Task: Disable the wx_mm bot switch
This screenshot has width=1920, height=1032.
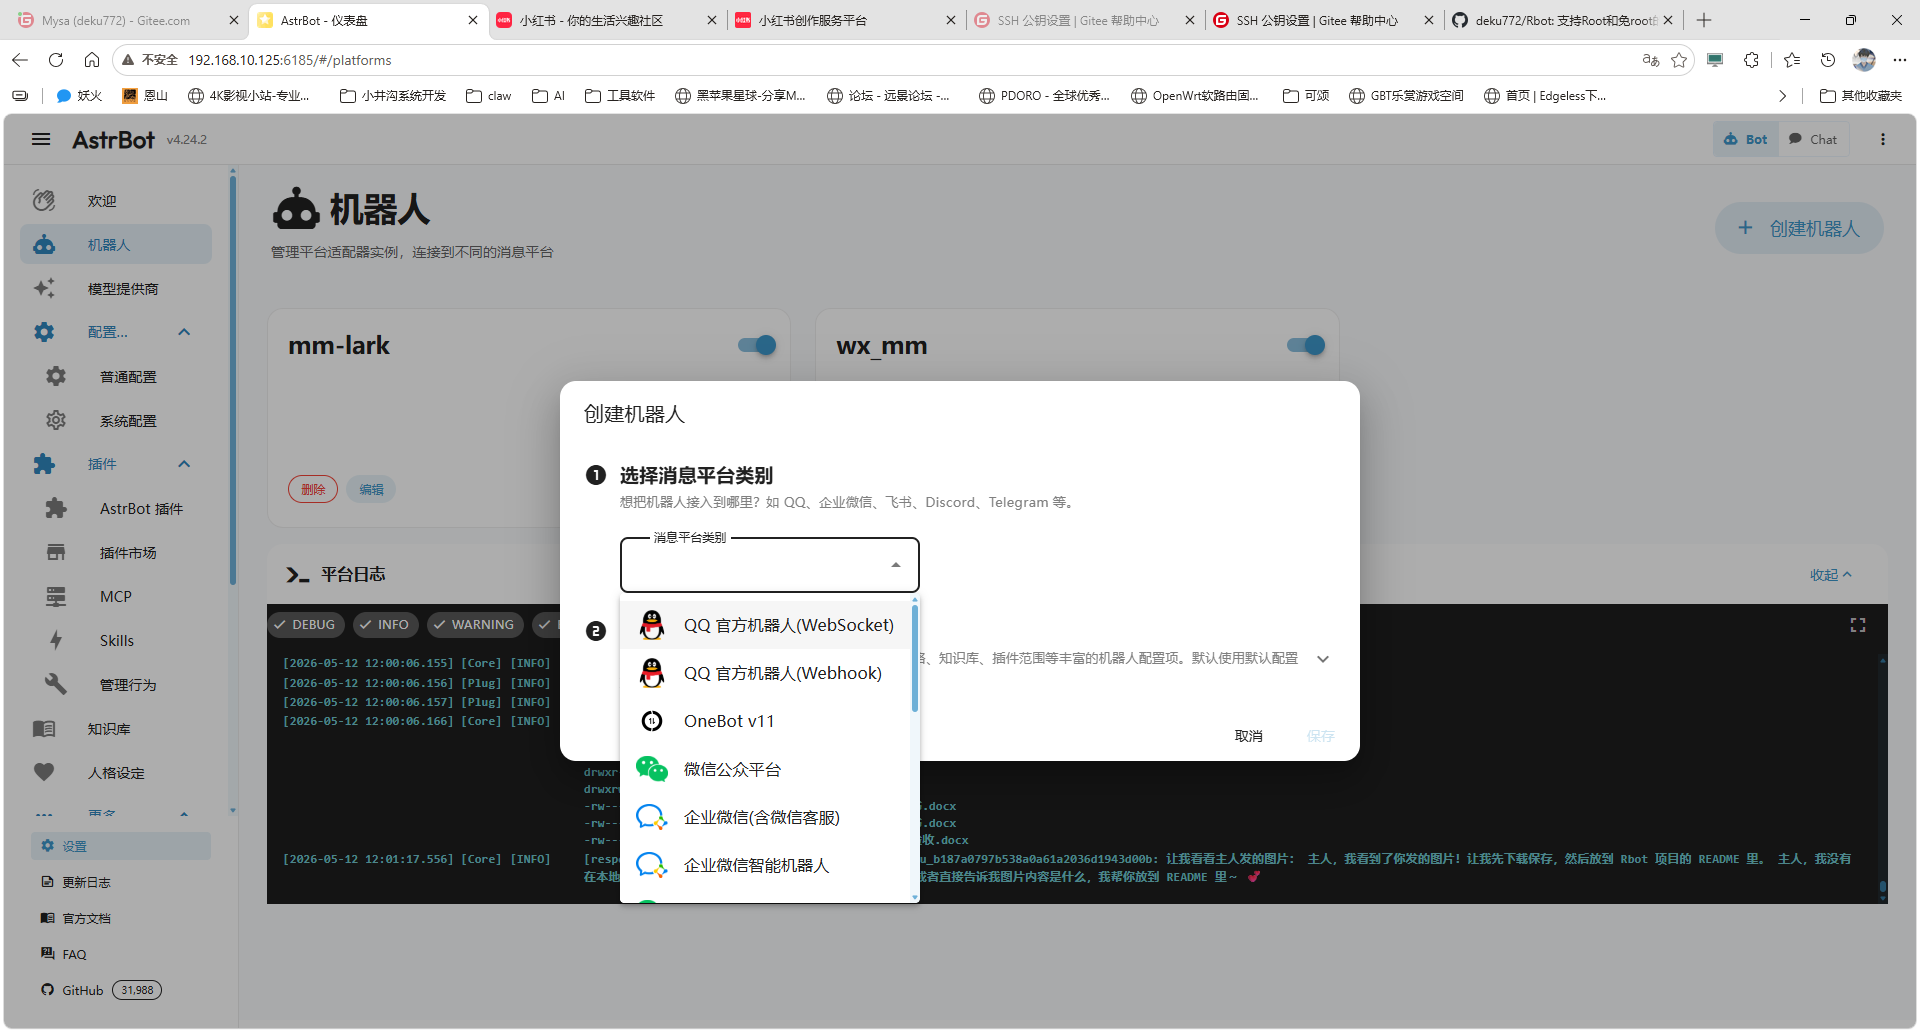Action: tap(1306, 345)
